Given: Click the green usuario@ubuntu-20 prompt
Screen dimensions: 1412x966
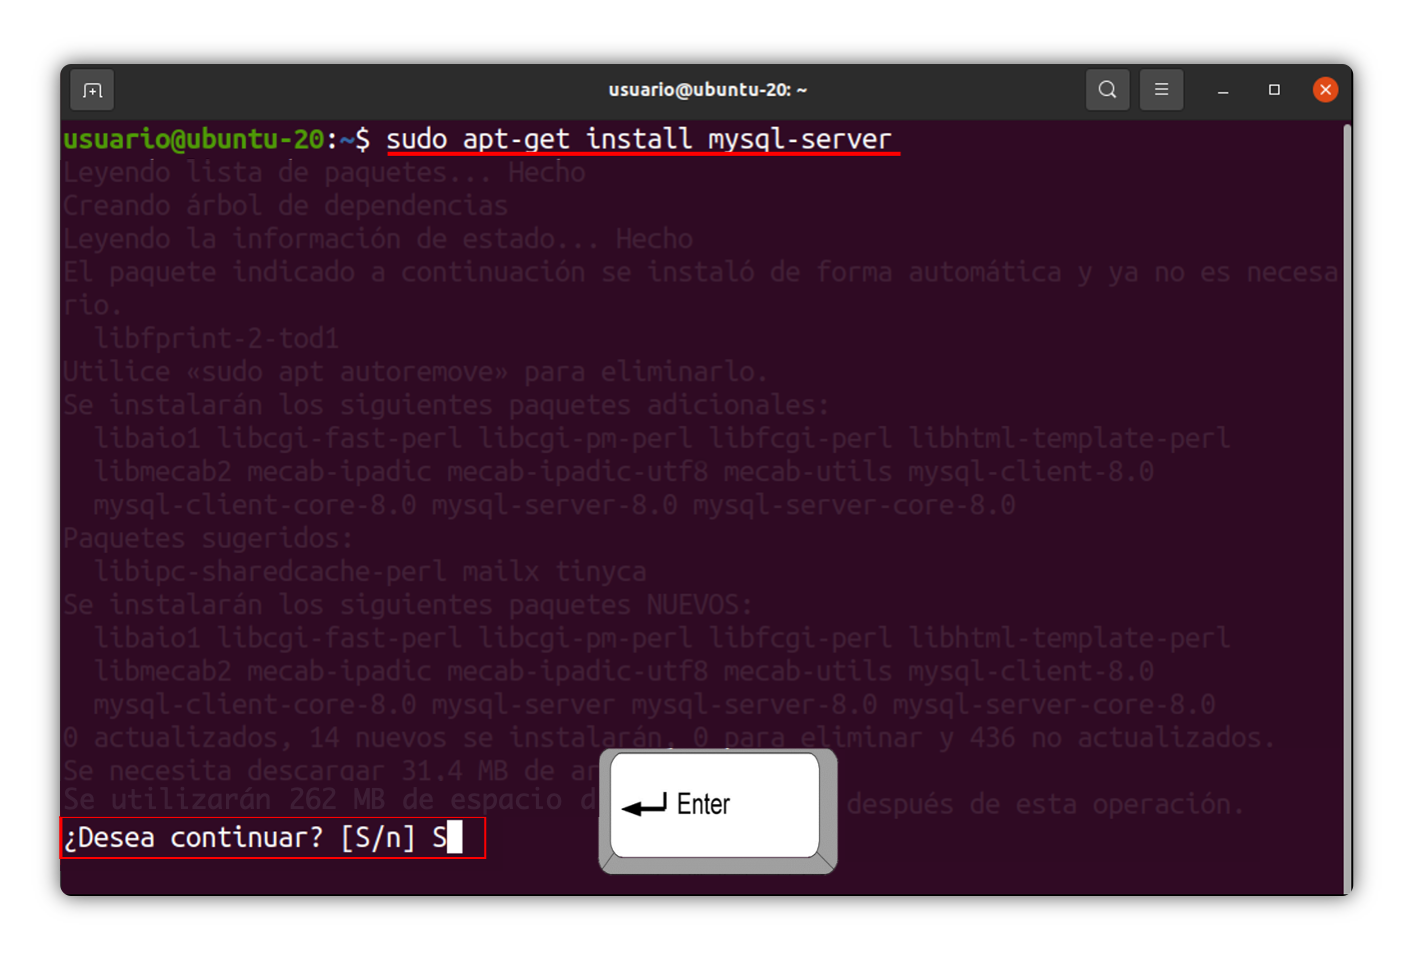Looking at the screenshot, I should coord(193,139).
